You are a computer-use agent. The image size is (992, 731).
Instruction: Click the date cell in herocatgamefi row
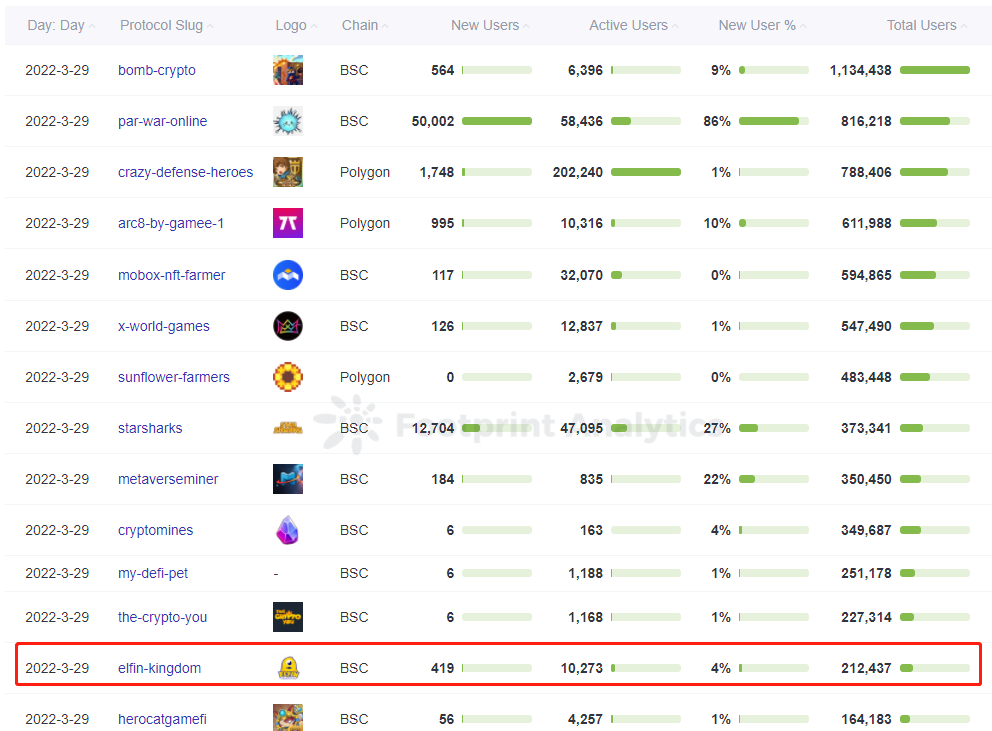click(57, 720)
